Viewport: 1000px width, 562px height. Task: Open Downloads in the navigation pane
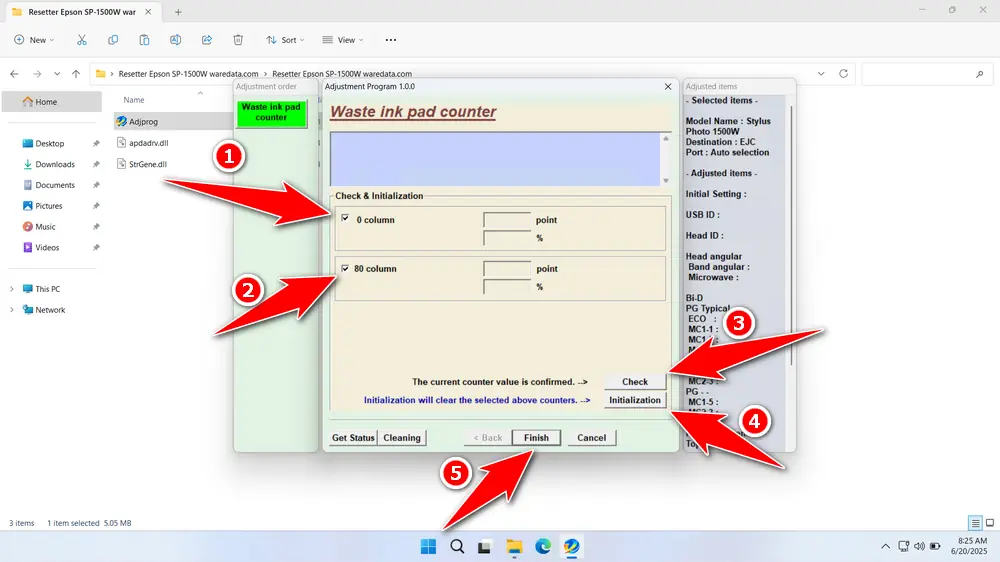coord(54,165)
